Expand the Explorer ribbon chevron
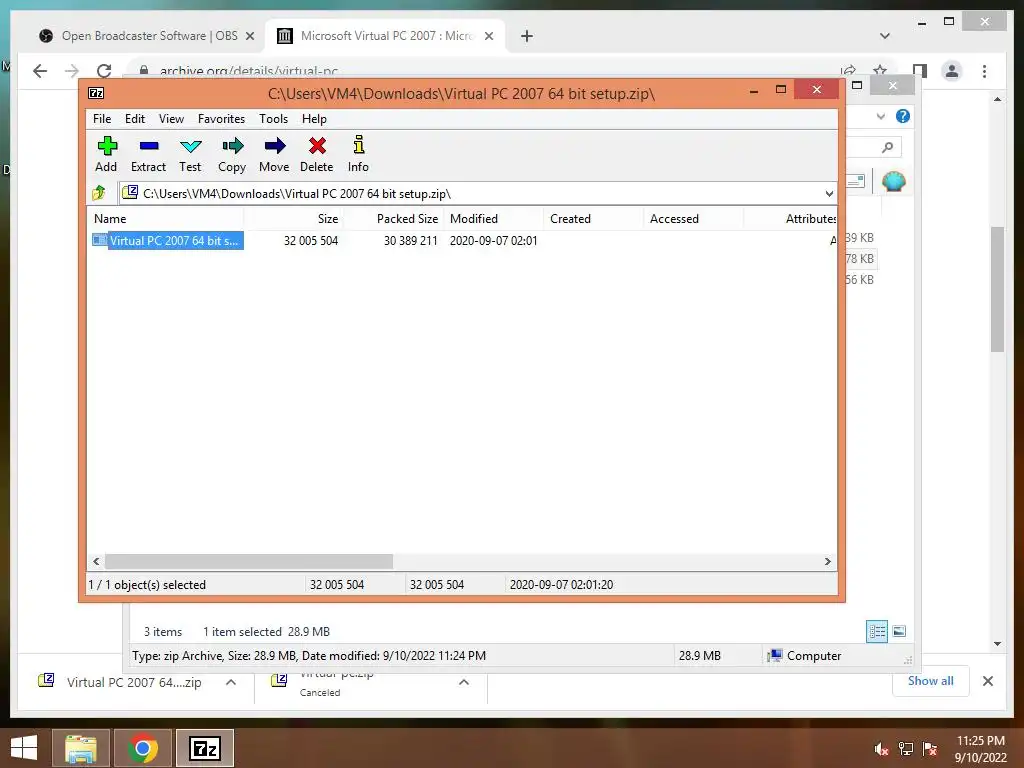This screenshot has height=768, width=1024. [880, 116]
